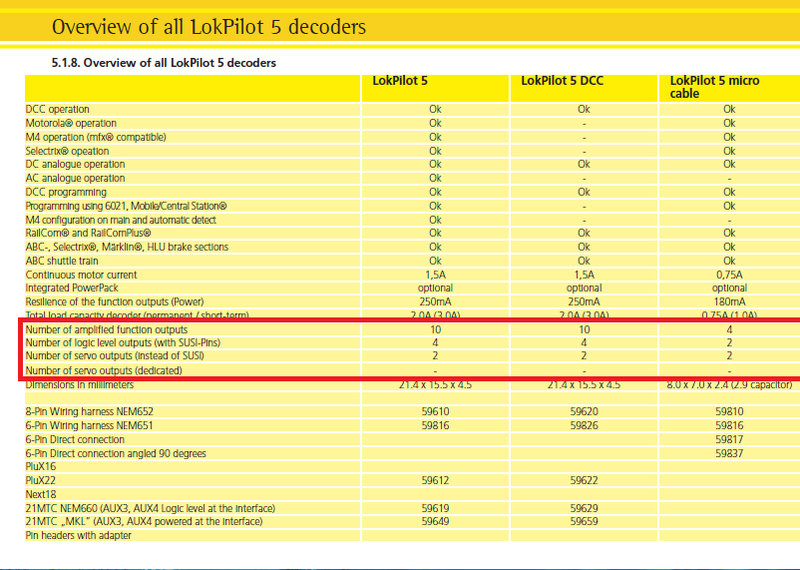
Task: Click the 'Ok' for M4 configuration under LokPilot 5
Action: click(435, 220)
